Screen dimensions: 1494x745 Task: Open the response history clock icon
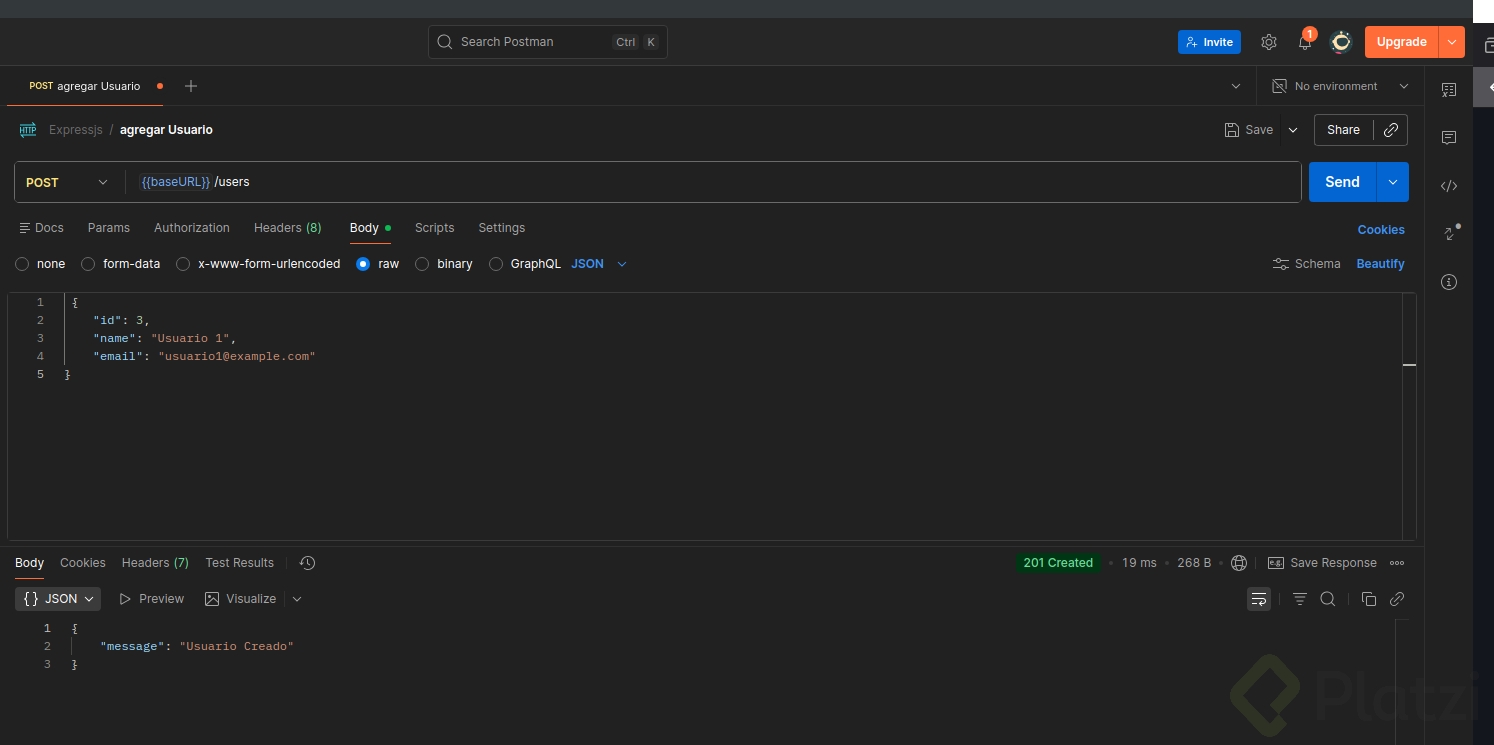[307, 563]
